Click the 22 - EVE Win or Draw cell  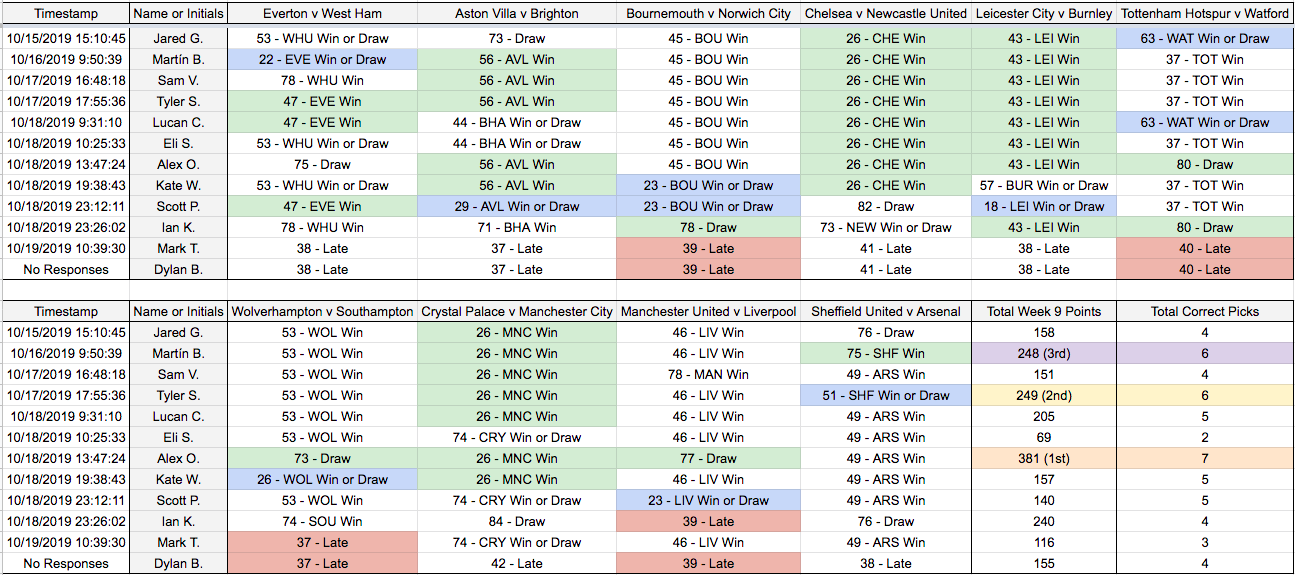322,60
